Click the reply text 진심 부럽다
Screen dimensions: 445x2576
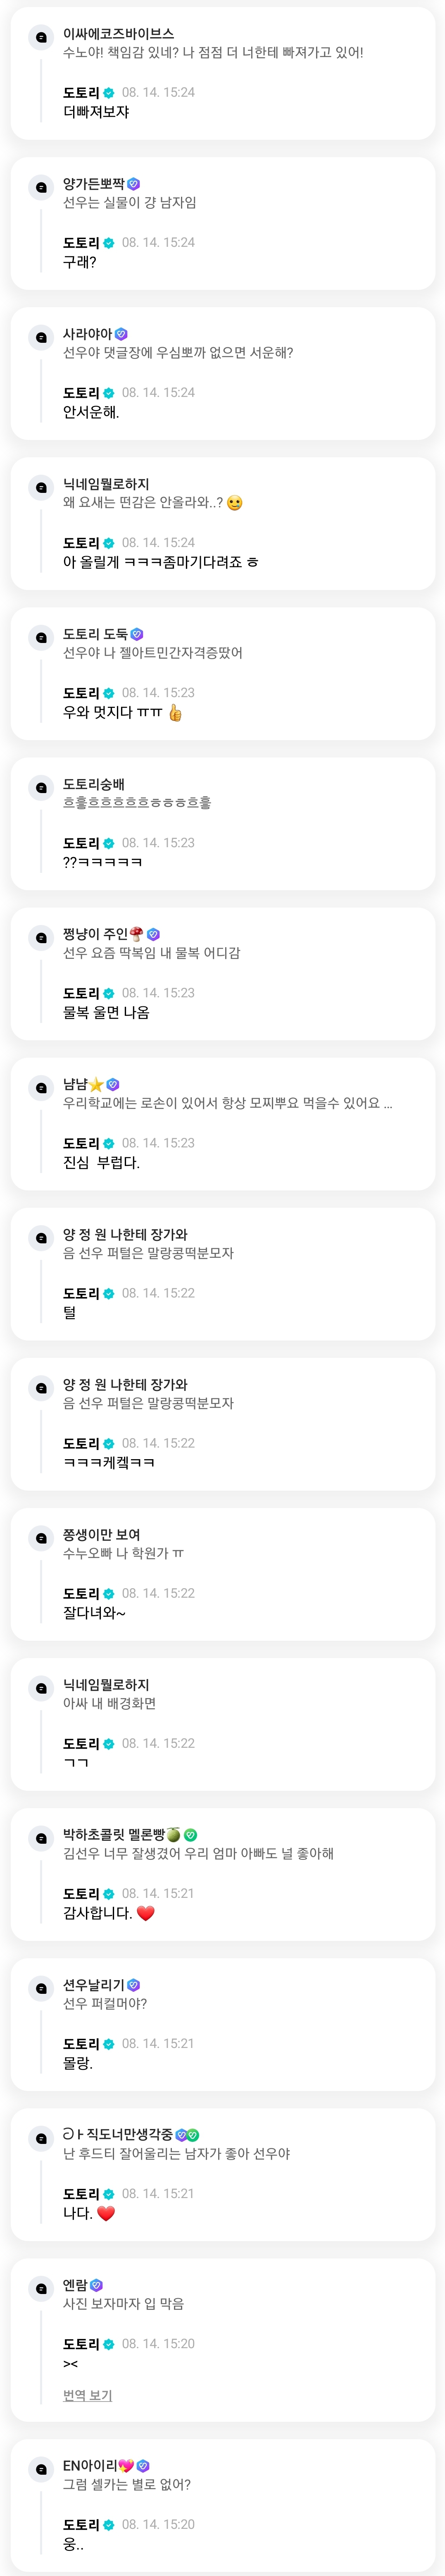pyautogui.click(x=101, y=1162)
